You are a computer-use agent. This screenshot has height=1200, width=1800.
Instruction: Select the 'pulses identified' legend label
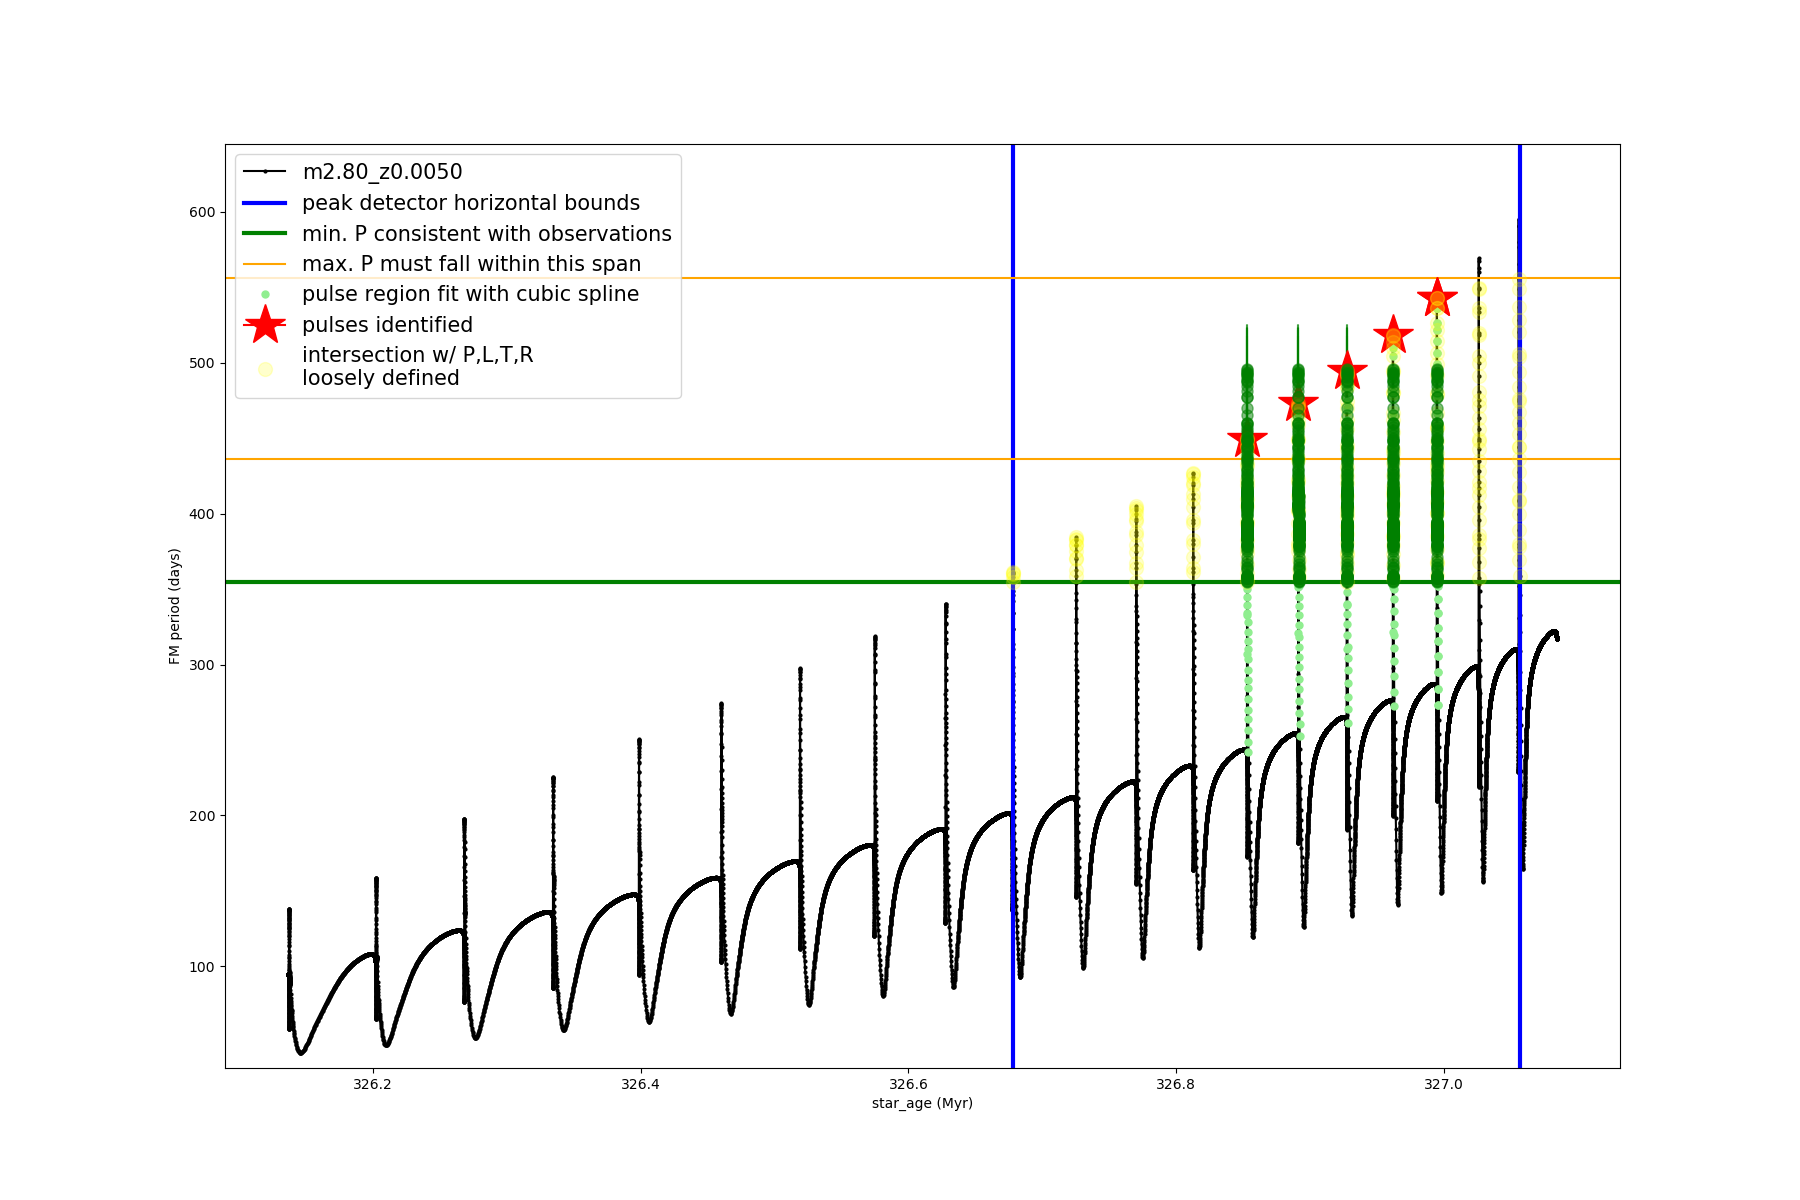click(387, 325)
